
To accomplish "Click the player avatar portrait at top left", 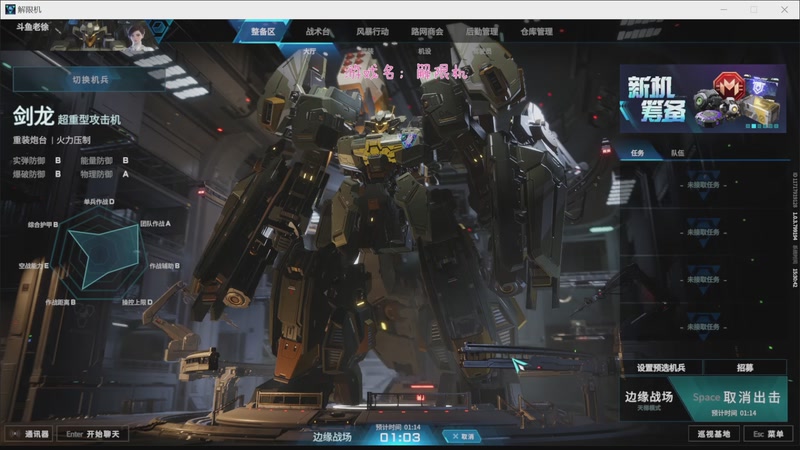I will [137, 37].
